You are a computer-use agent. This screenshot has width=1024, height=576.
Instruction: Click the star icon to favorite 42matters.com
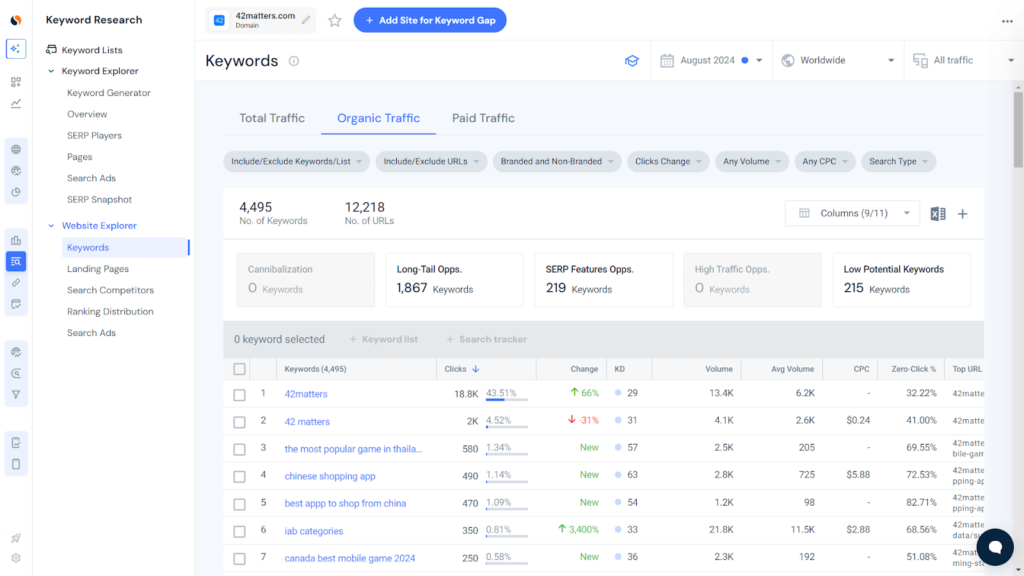335,20
